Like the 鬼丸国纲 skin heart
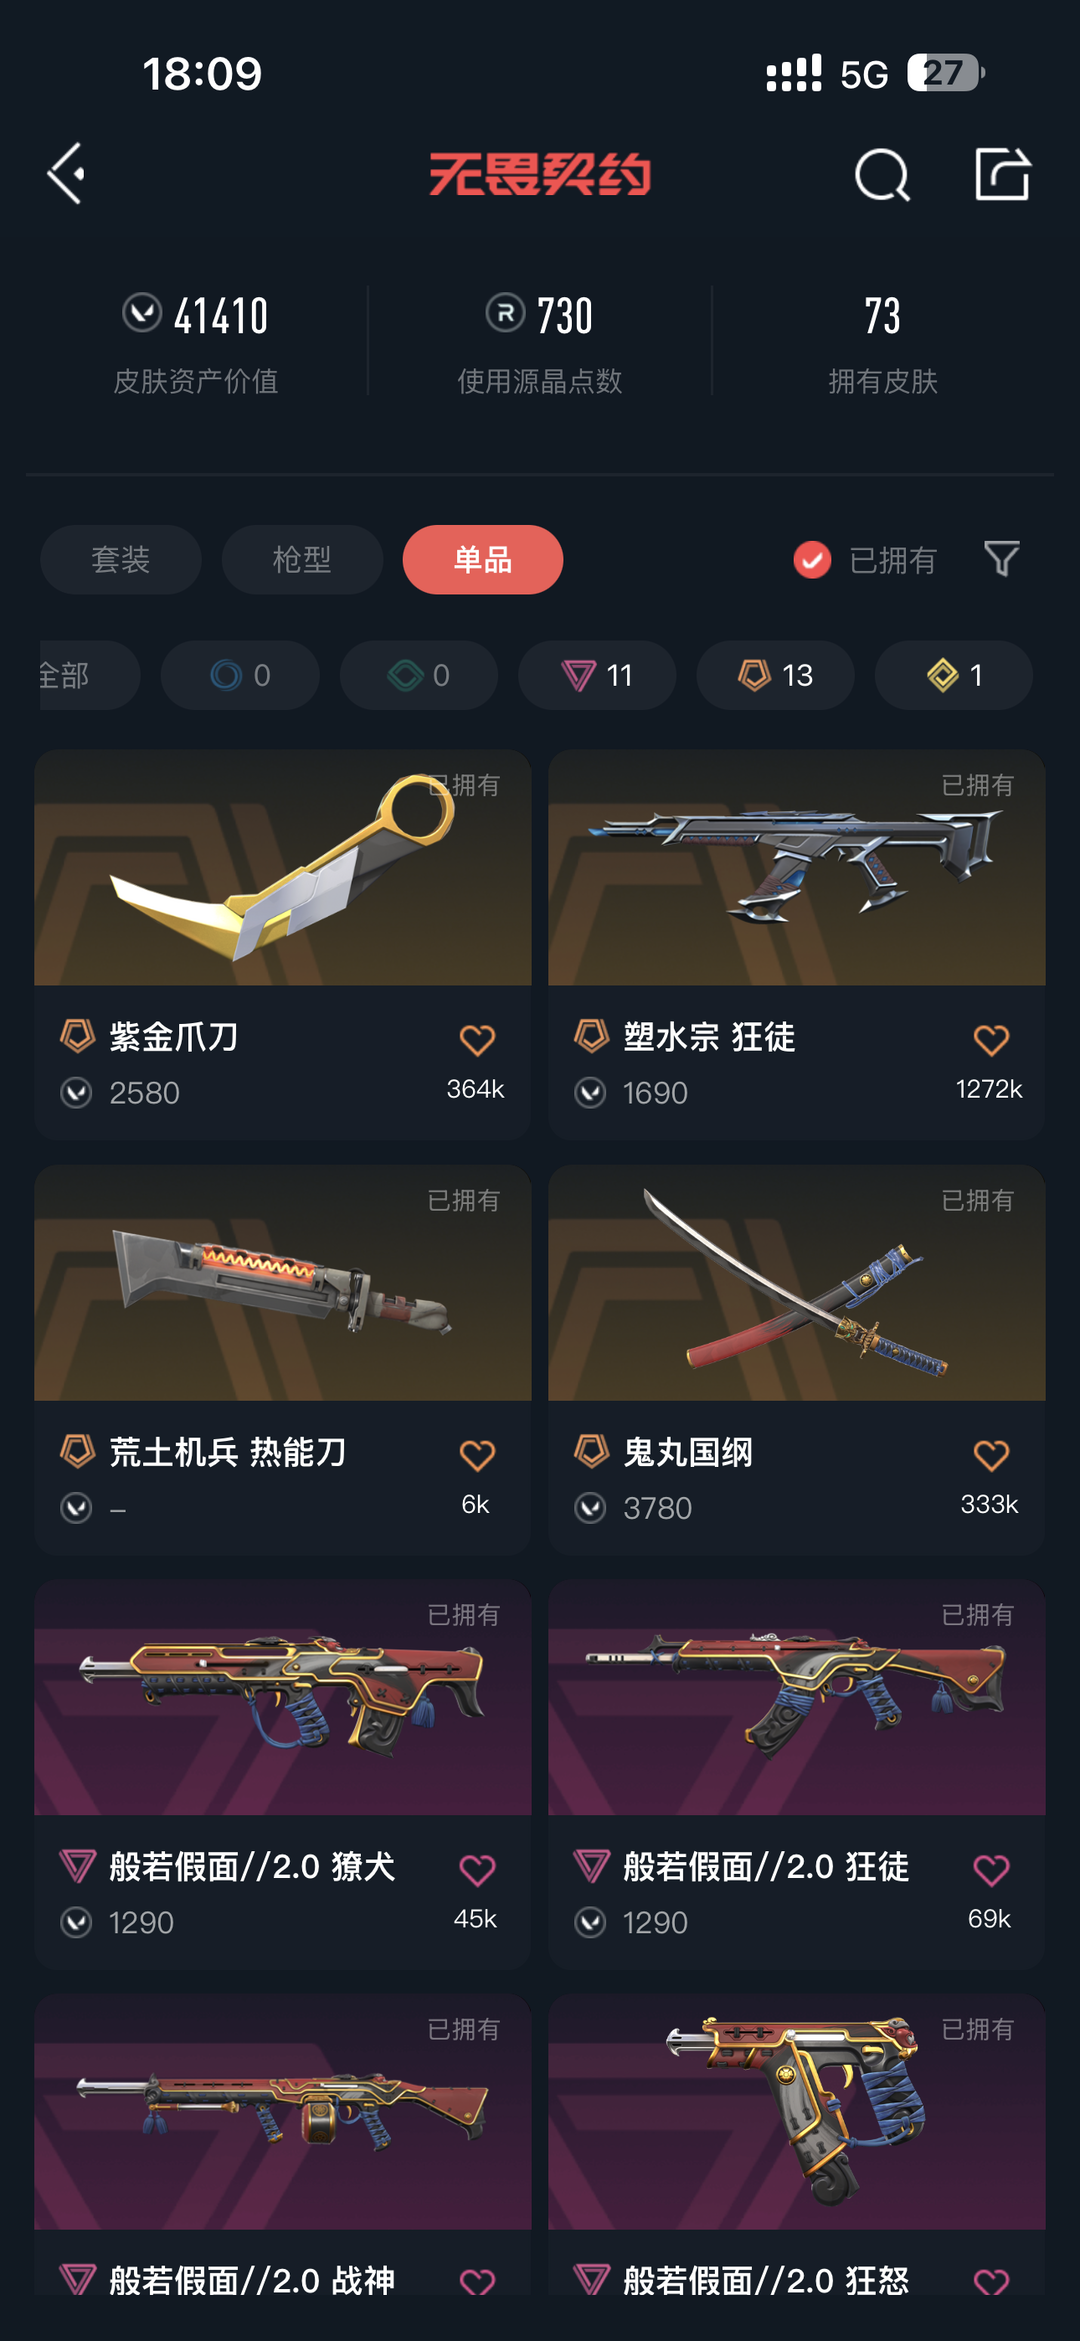Viewport: 1080px width, 2341px height. tap(991, 1455)
